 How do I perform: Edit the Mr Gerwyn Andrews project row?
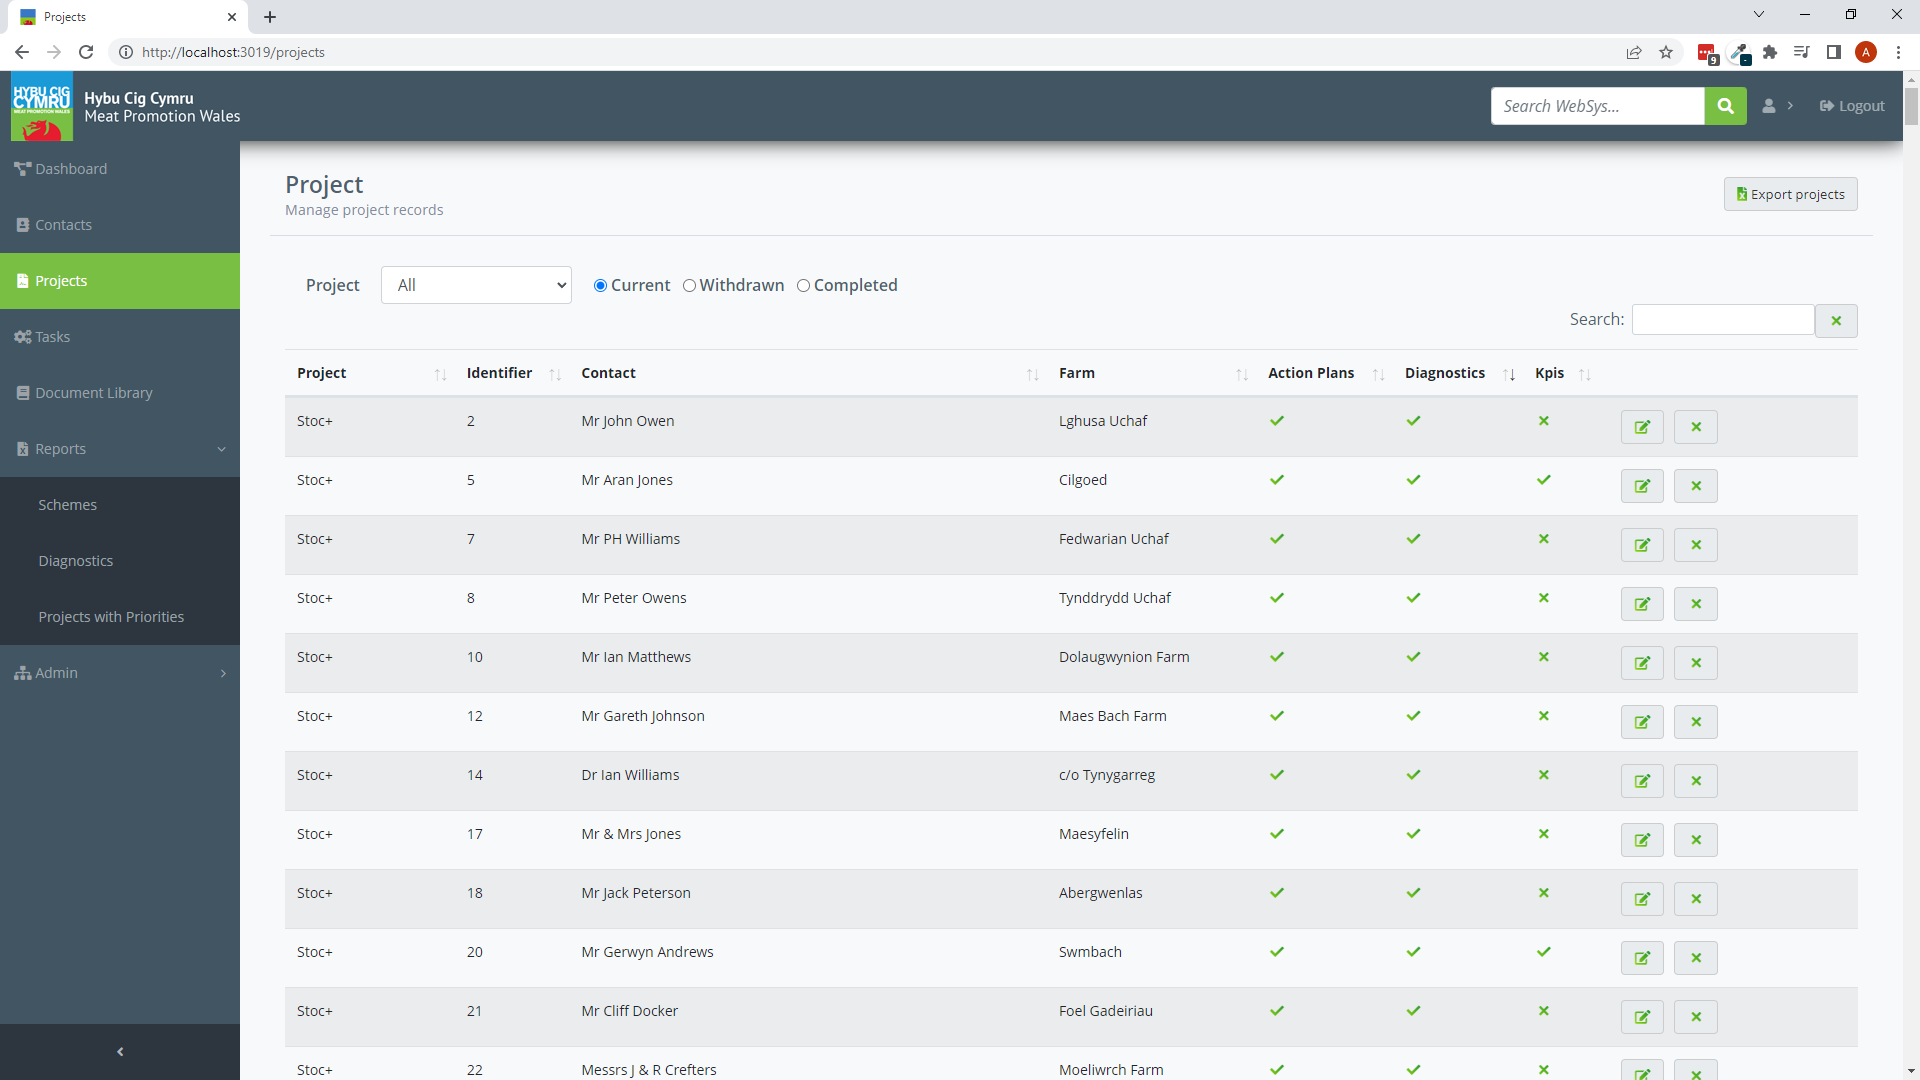1641,958
